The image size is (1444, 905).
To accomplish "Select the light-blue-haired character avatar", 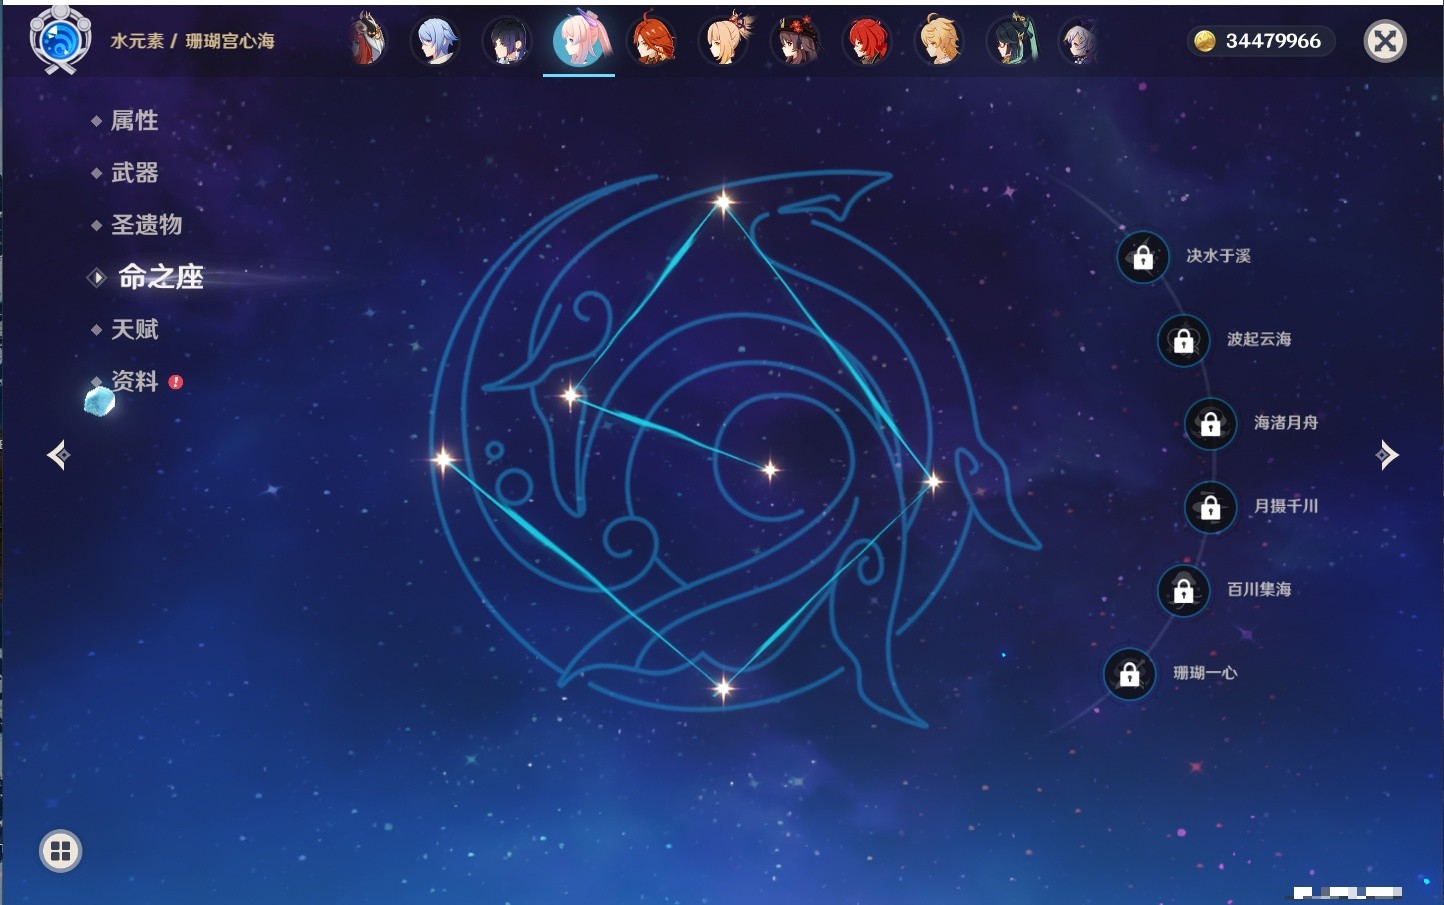I will click(x=436, y=41).
